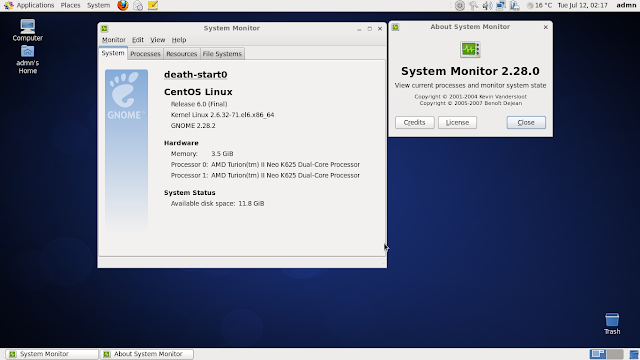Switch to the first workspace
Viewport: 640px width, 360px height.
598,354
